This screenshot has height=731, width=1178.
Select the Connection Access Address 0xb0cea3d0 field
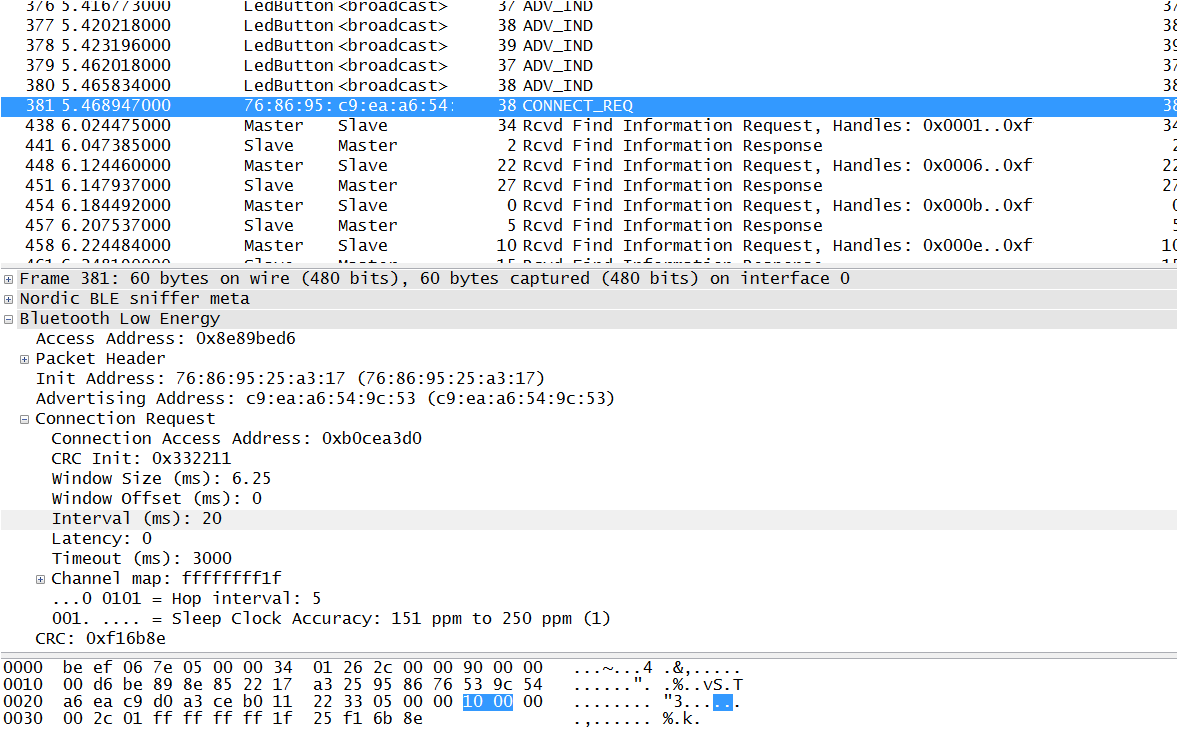pos(237,439)
